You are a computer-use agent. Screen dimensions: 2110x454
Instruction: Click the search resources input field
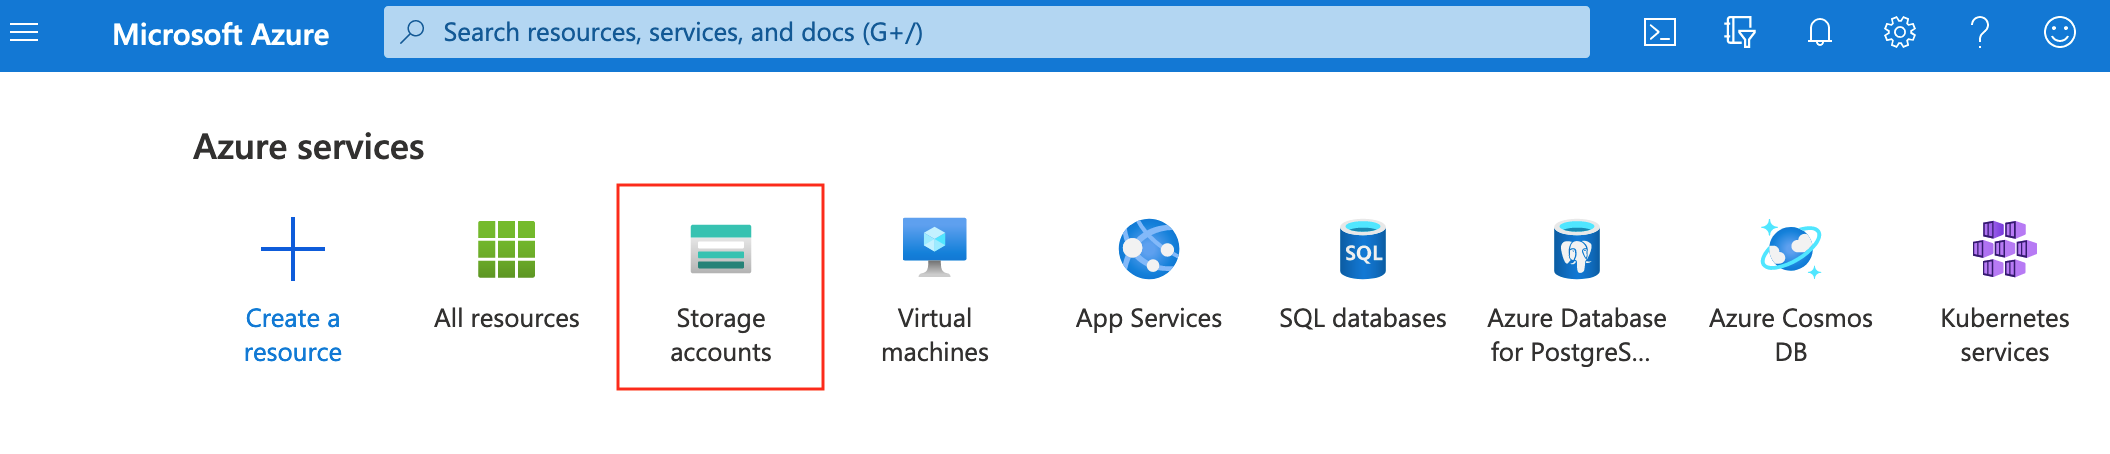[987, 32]
